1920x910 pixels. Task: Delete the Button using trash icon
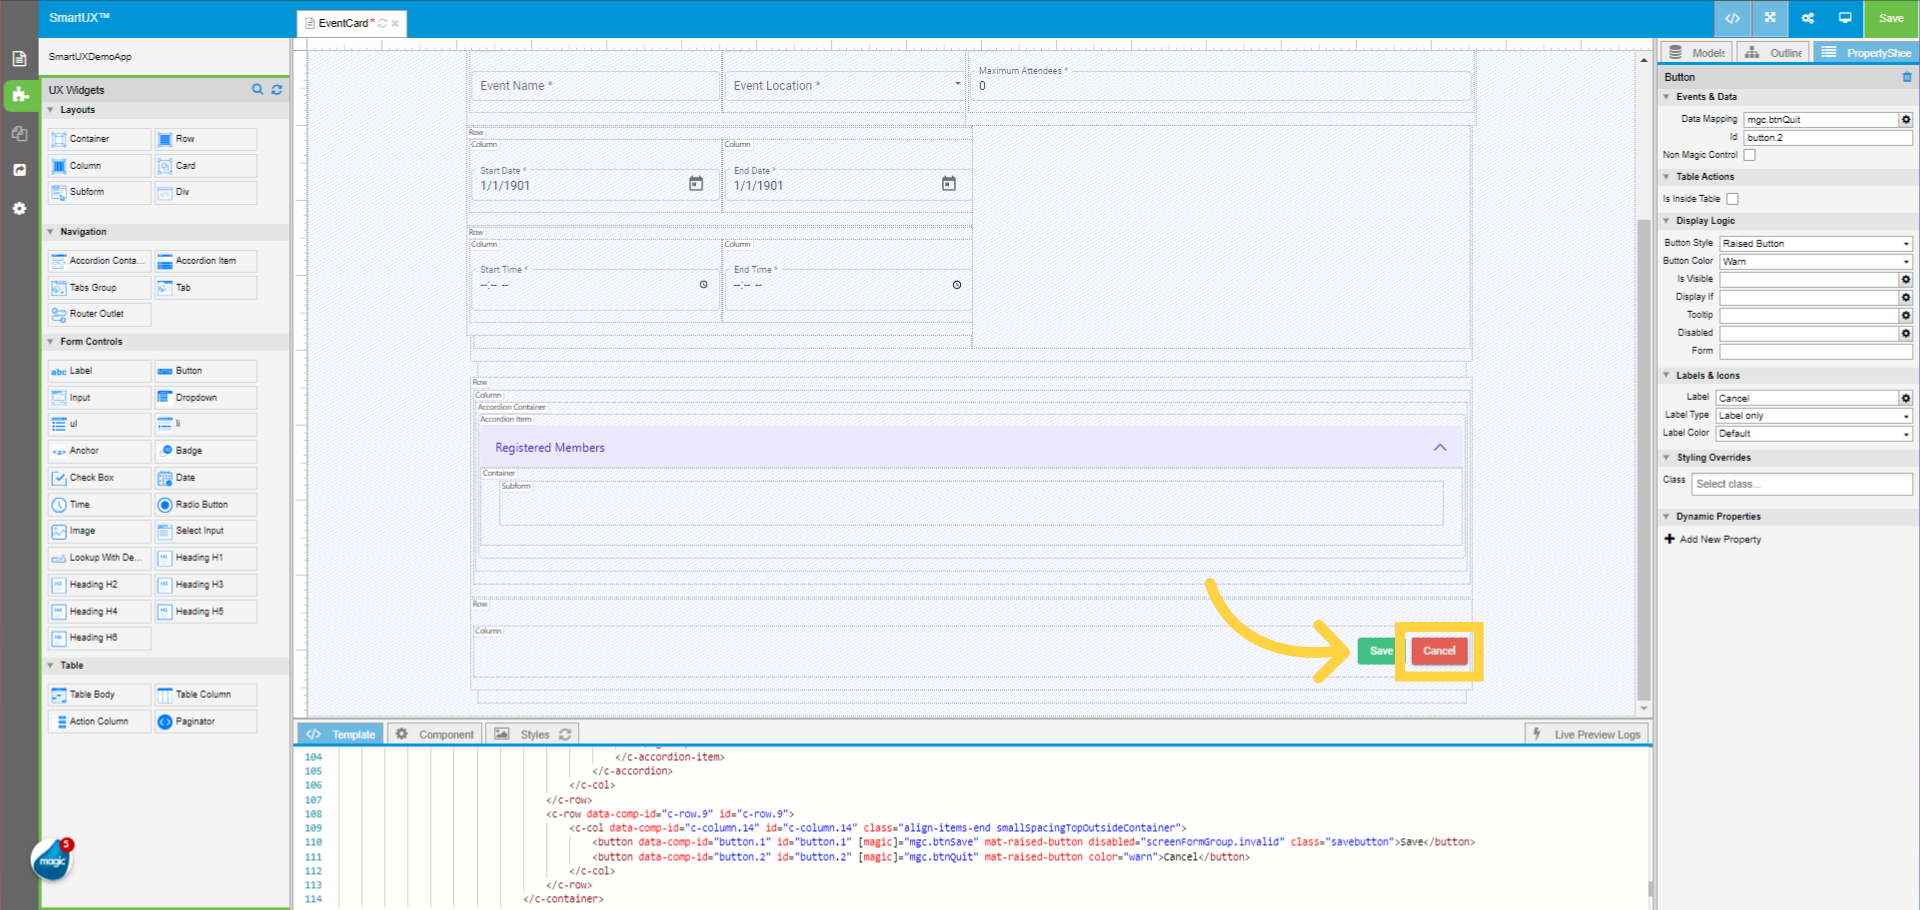(x=1907, y=77)
